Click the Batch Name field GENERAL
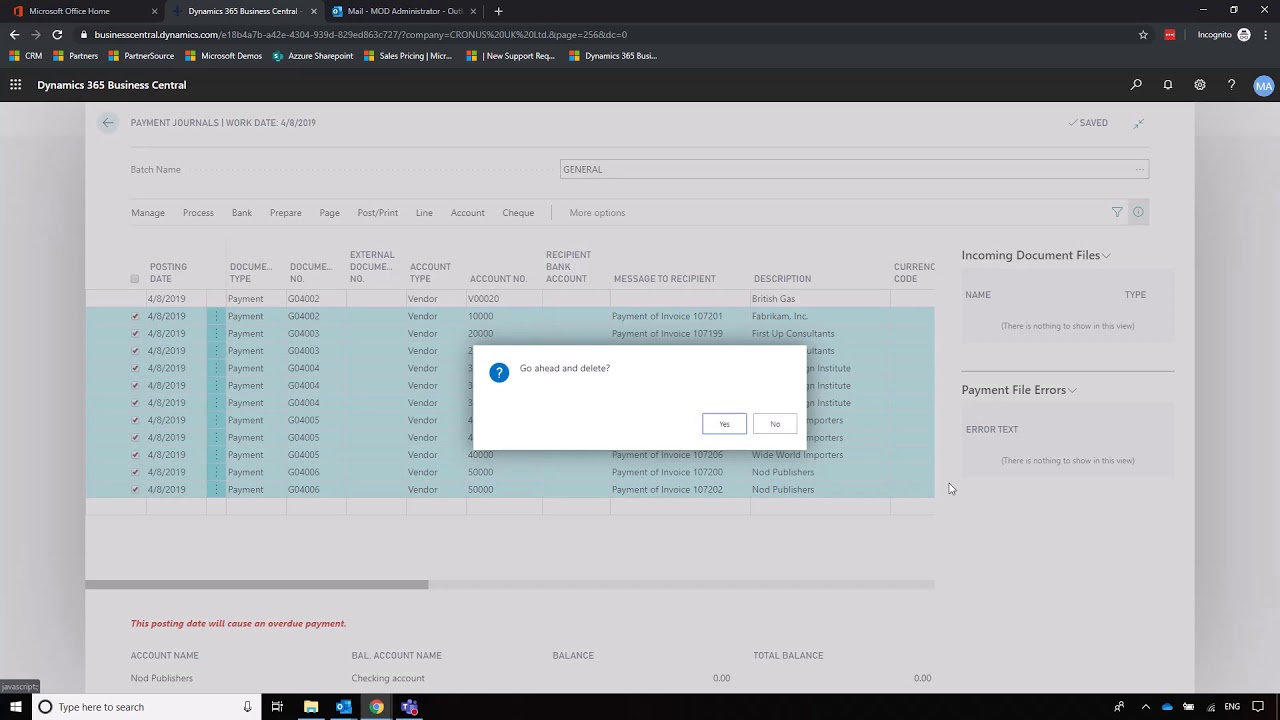Image resolution: width=1280 pixels, height=720 pixels. tap(854, 170)
